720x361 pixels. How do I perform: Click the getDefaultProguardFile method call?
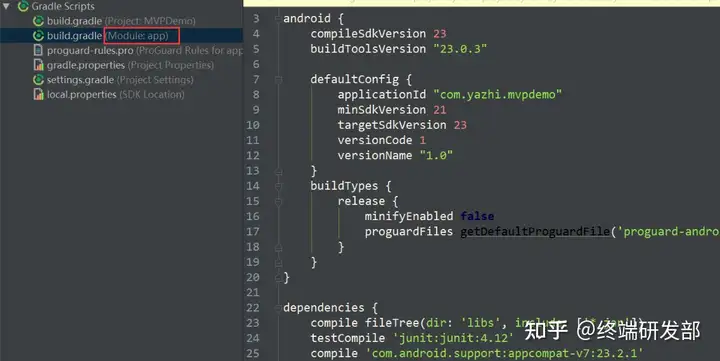pyautogui.click(x=535, y=232)
